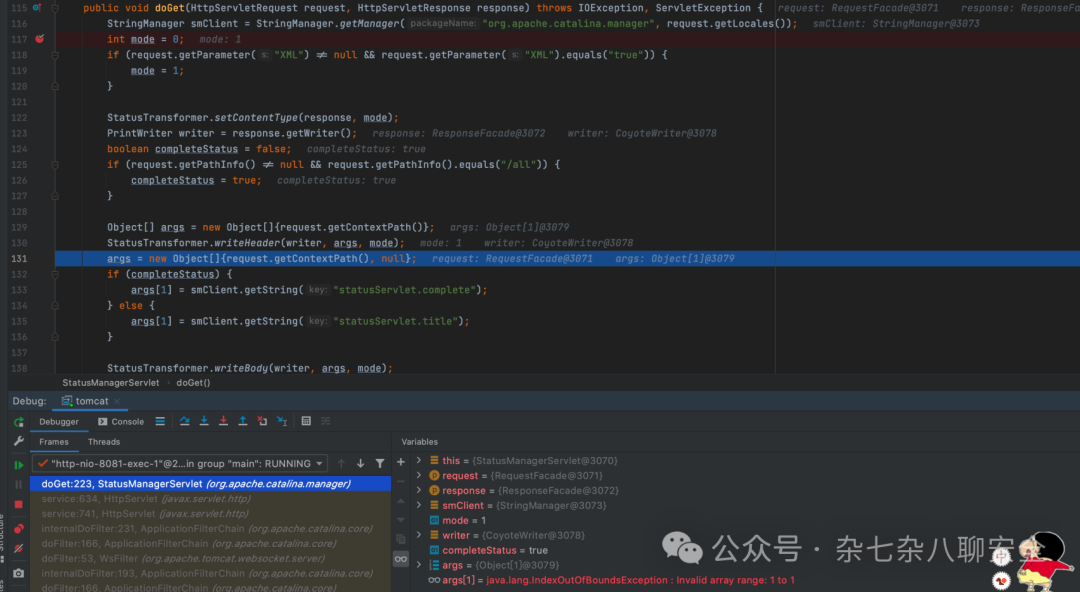Move watch down in Variables panel

[x=401, y=520]
